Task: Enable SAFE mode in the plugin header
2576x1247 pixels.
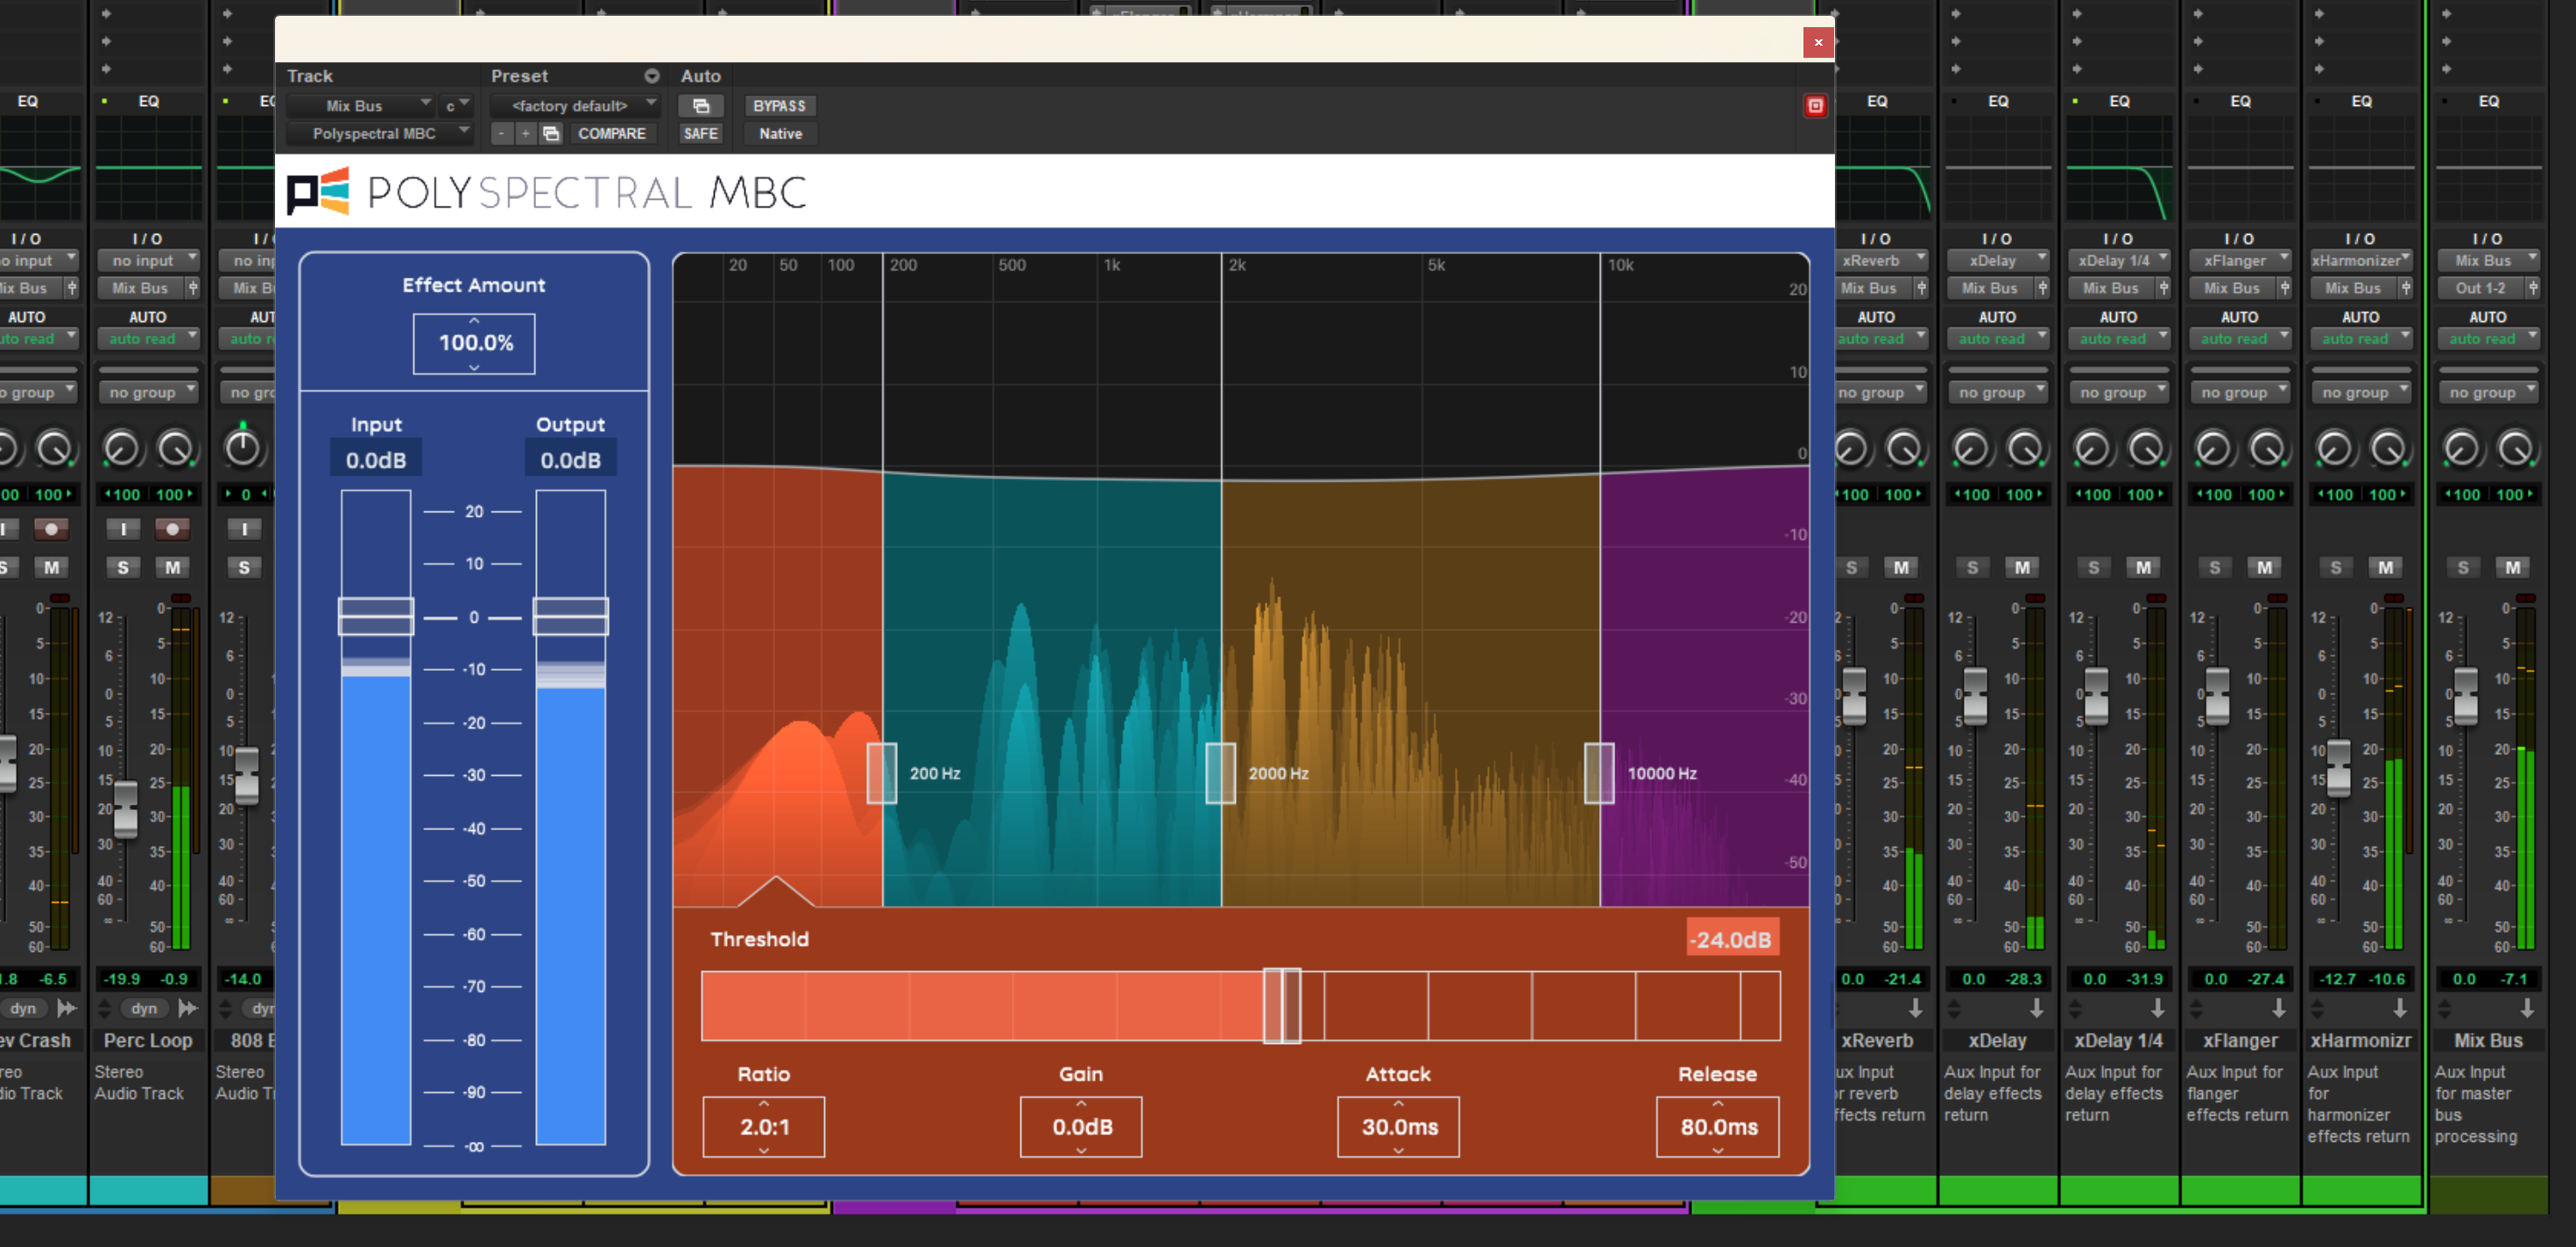Action: pyautogui.click(x=700, y=133)
